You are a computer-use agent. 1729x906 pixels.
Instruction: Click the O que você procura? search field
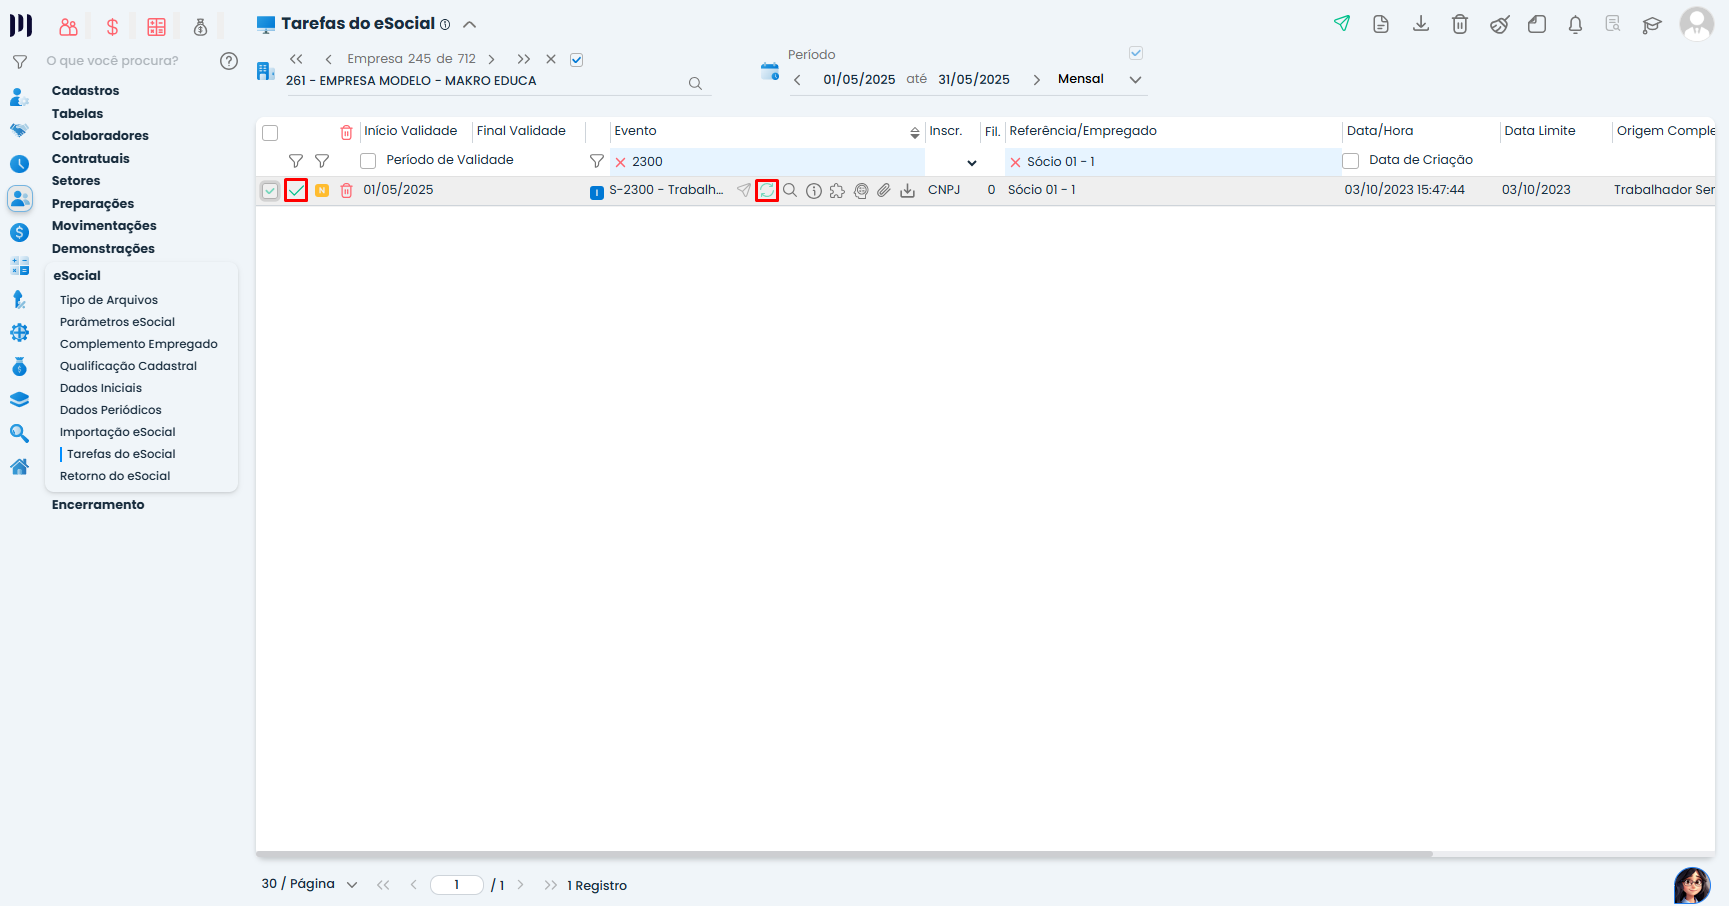113,61
